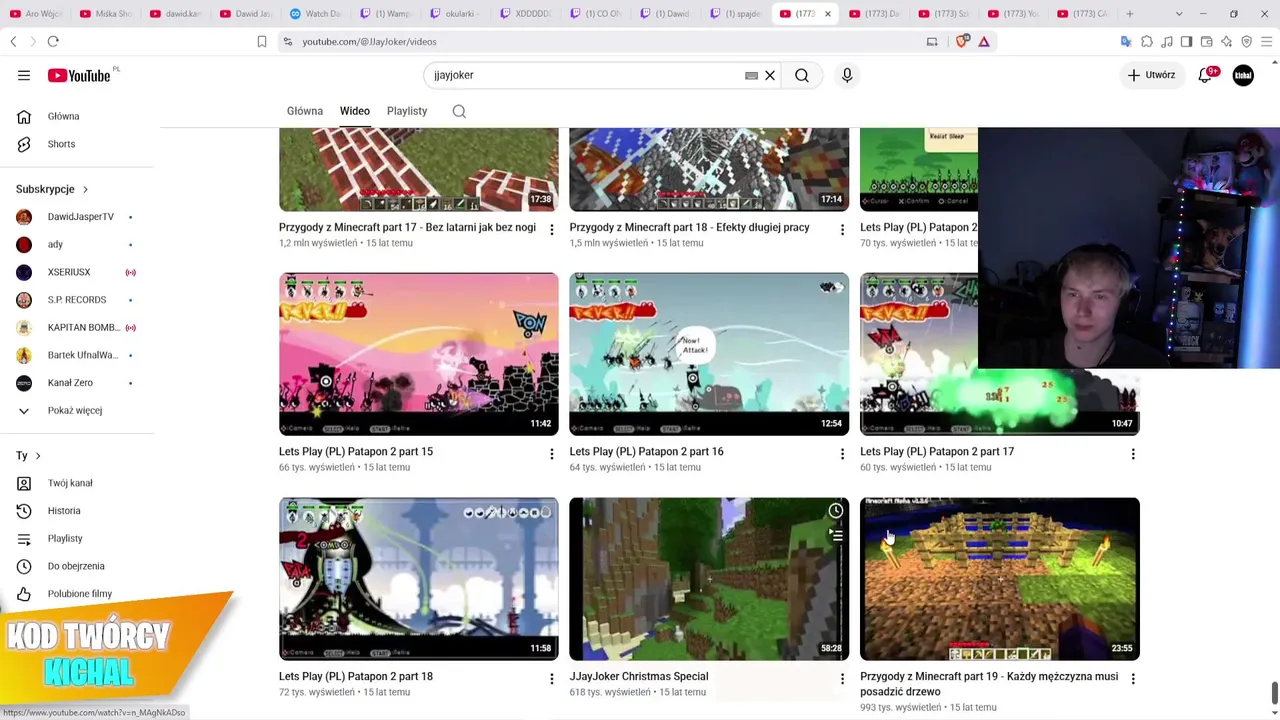Bookmark this page in the browser

262,41
